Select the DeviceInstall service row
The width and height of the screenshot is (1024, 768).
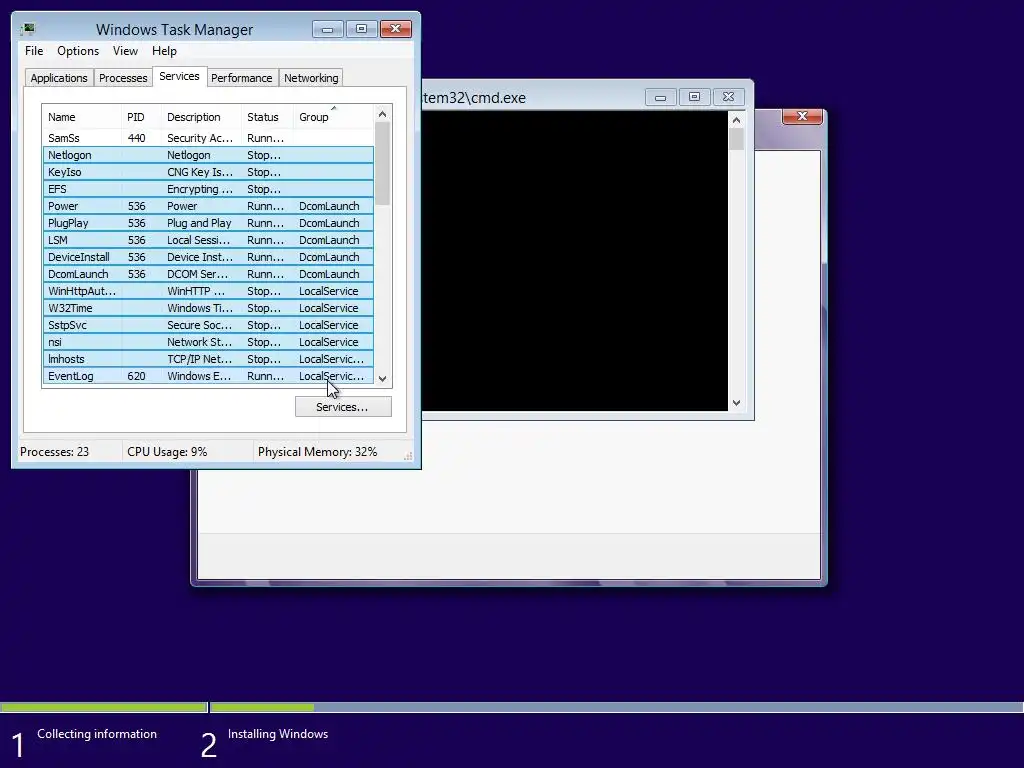[x=208, y=257]
